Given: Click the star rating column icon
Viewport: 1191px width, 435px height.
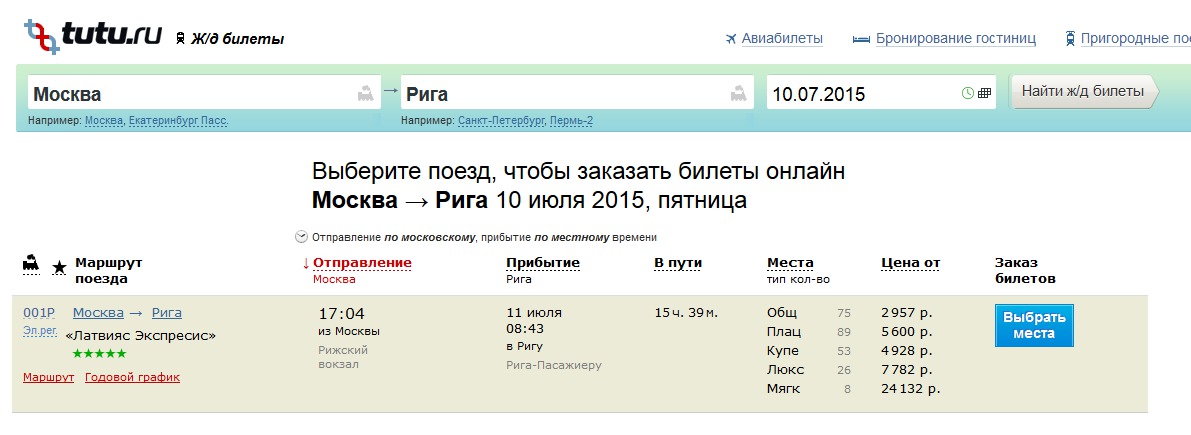Looking at the screenshot, I should pyautogui.click(x=59, y=267).
